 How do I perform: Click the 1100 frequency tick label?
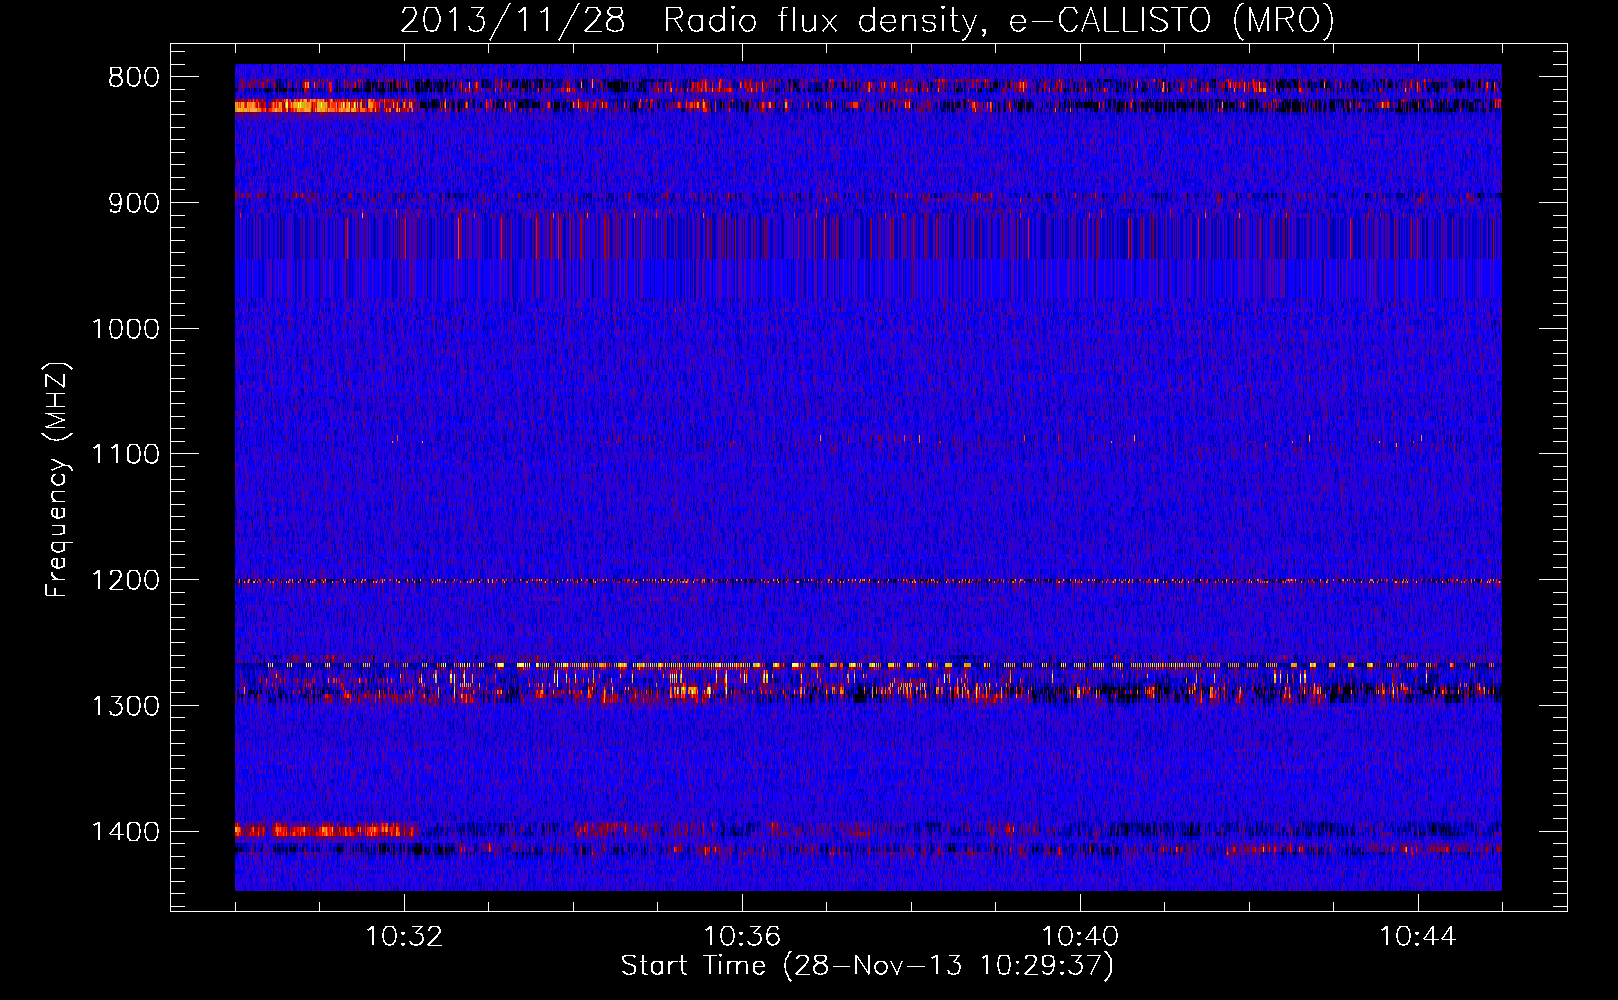125,455
